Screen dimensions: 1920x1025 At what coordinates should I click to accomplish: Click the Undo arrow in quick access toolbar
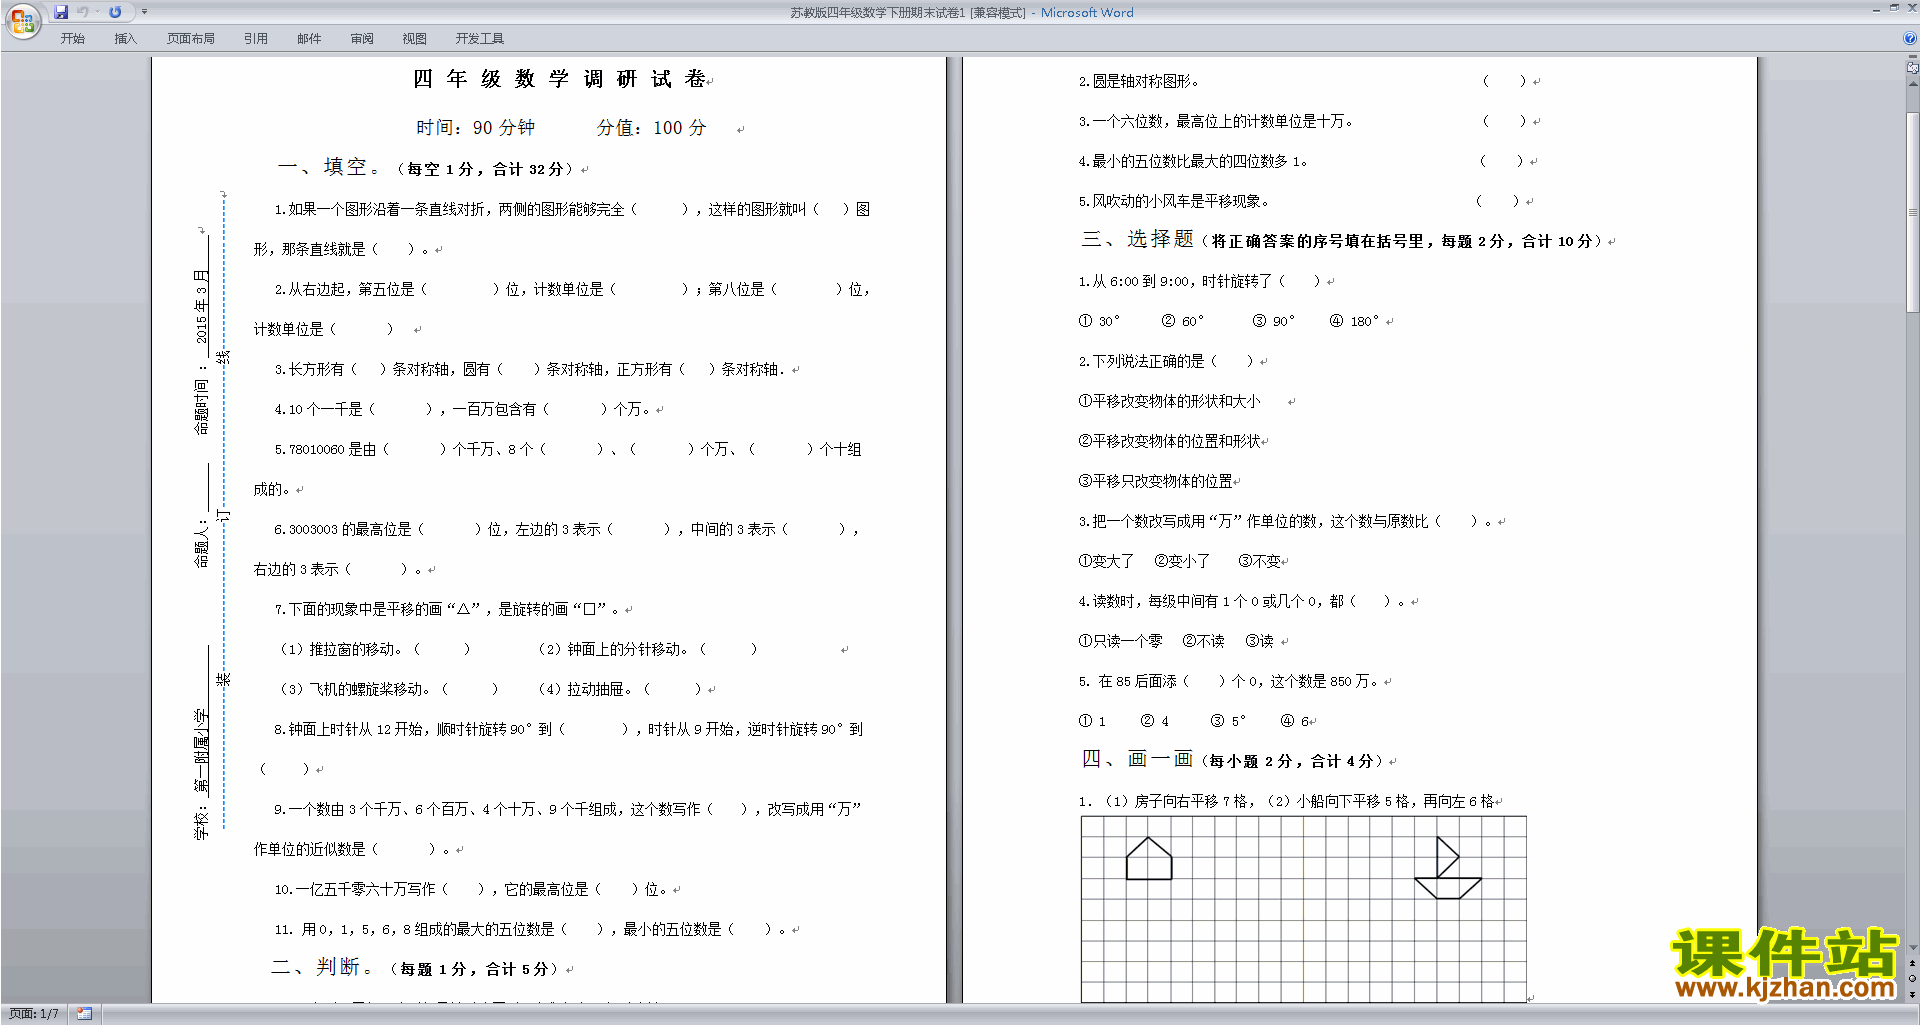(83, 12)
